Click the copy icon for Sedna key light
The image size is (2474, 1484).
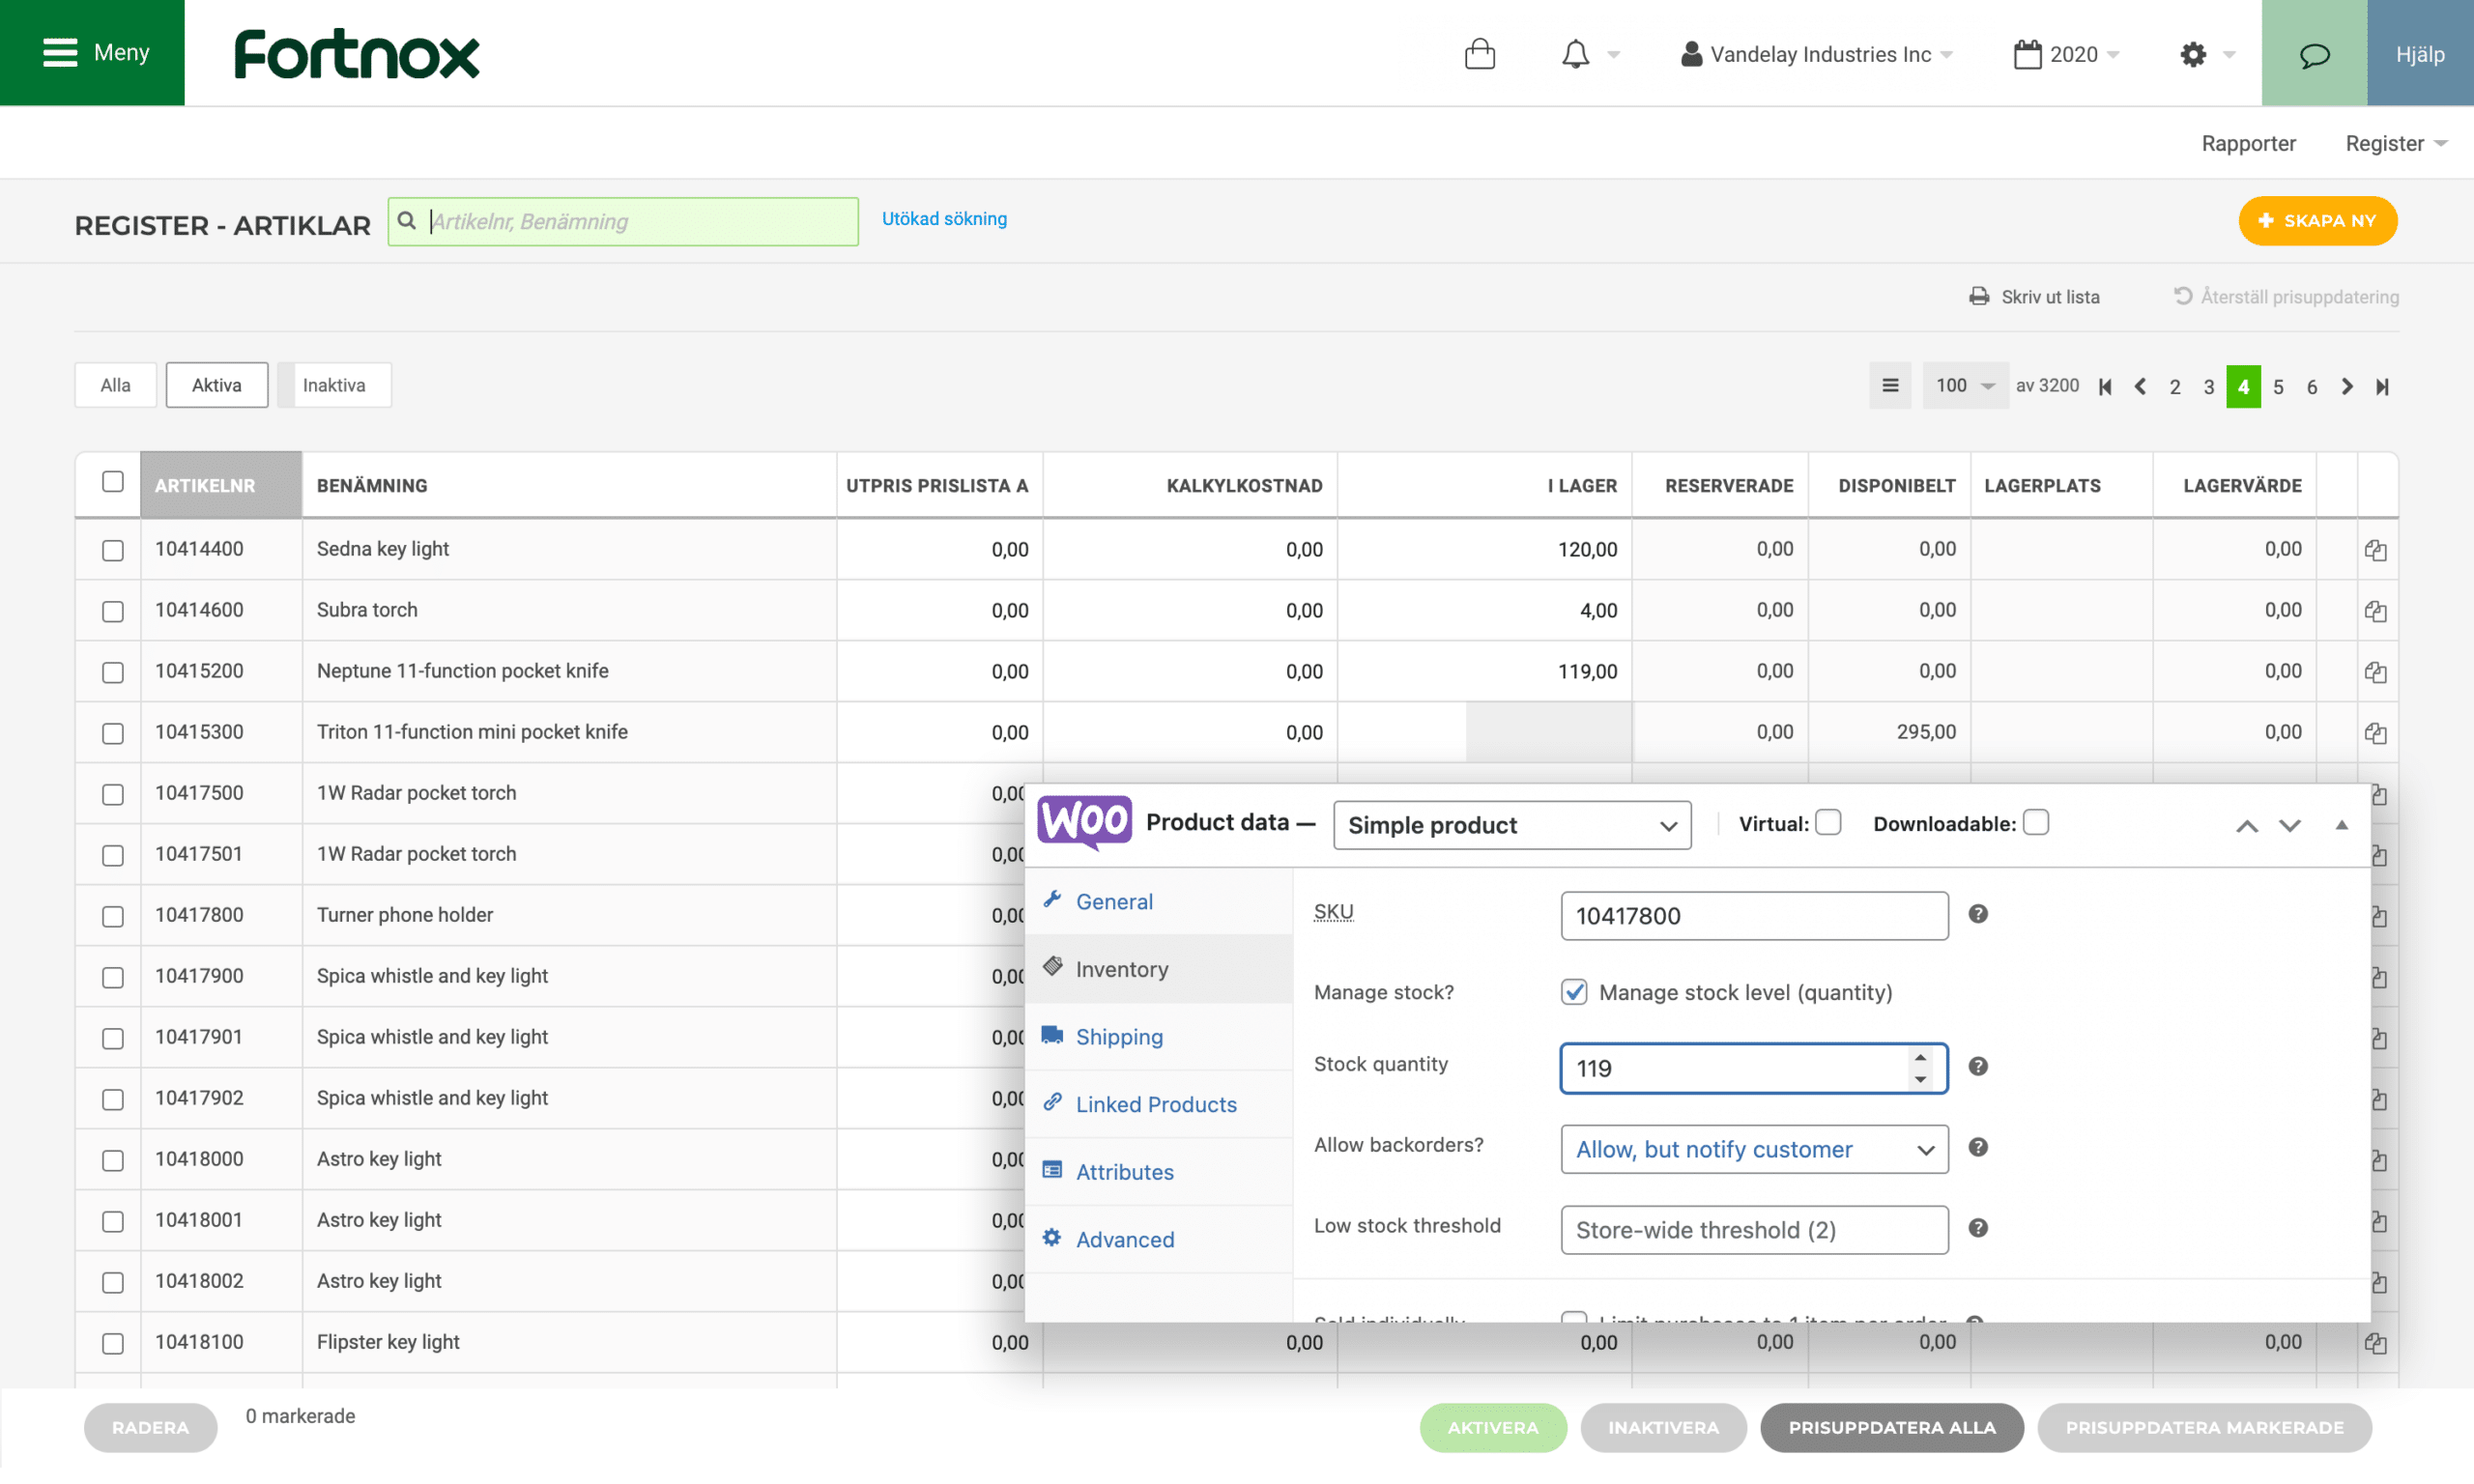(2375, 550)
